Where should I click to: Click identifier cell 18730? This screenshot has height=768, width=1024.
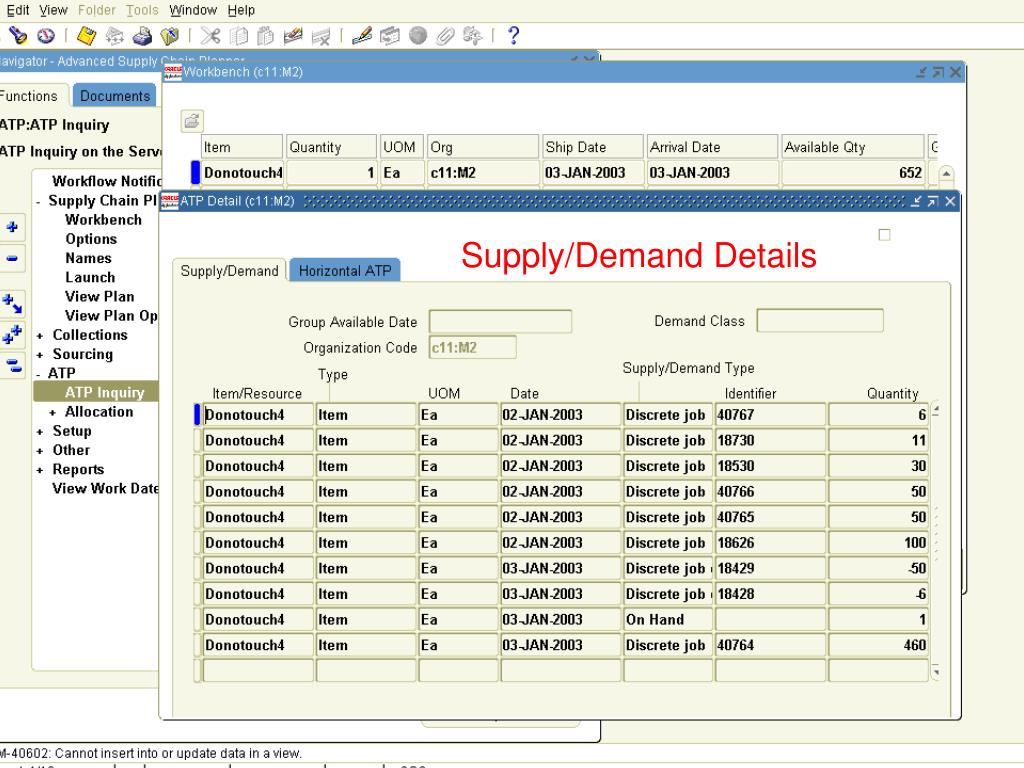771,440
